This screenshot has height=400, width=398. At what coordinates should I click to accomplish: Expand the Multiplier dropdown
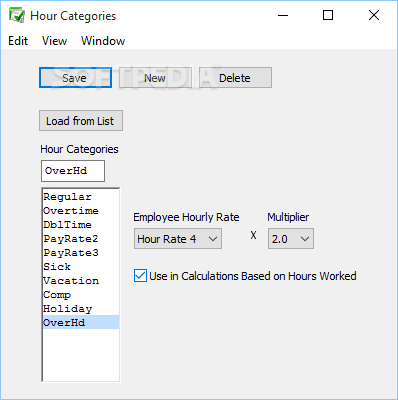click(291, 239)
